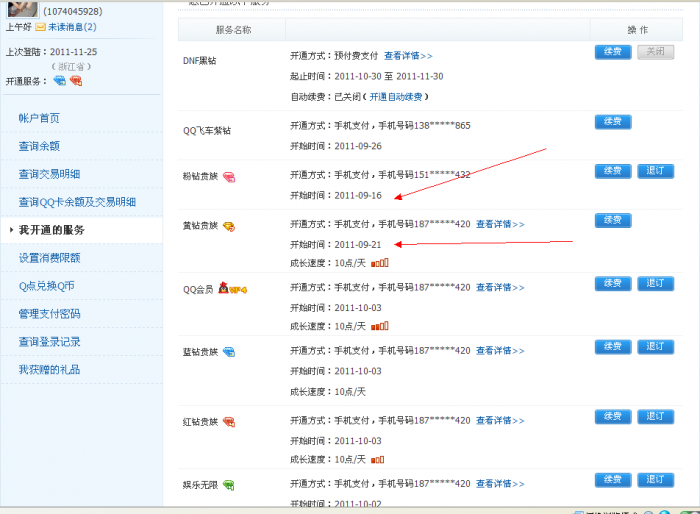This screenshot has width=700, height=514.
Task: Open 查看详情>> link for 黄钻贵族
Action: 500,224
